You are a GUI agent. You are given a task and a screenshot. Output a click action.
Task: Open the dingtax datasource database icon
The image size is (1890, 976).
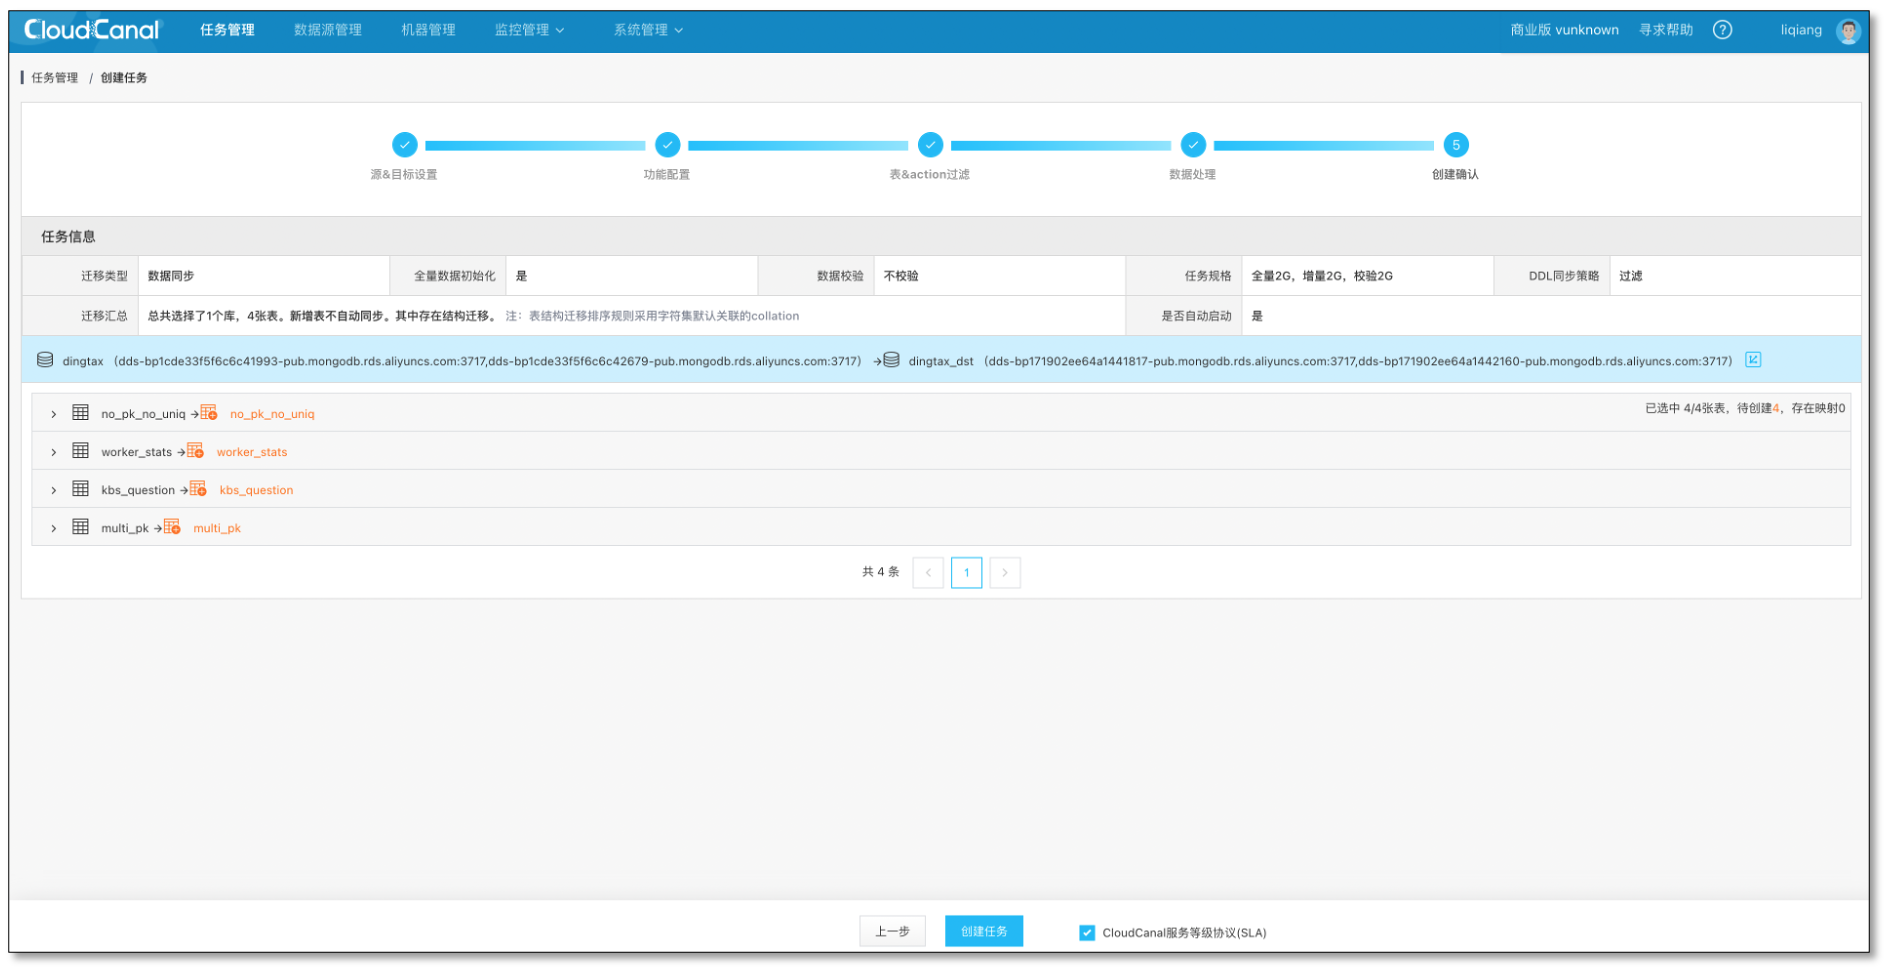pyautogui.click(x=43, y=360)
